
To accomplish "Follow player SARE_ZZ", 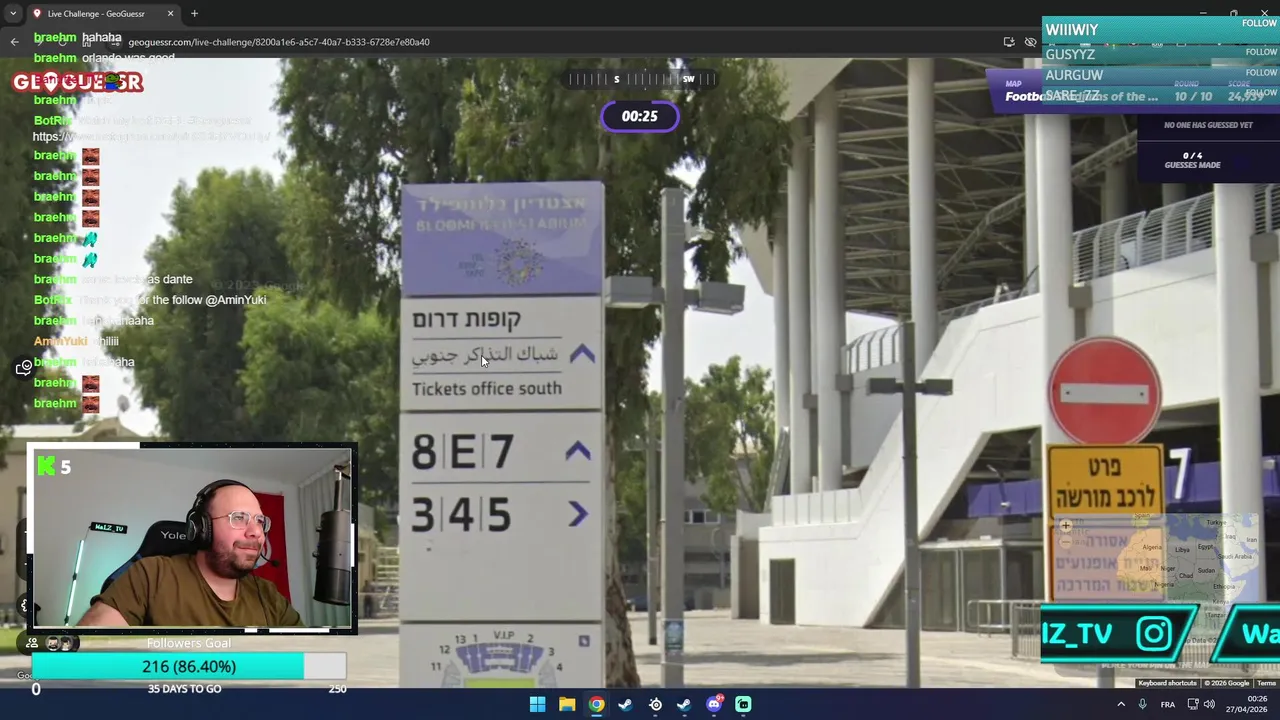I will (1259, 93).
